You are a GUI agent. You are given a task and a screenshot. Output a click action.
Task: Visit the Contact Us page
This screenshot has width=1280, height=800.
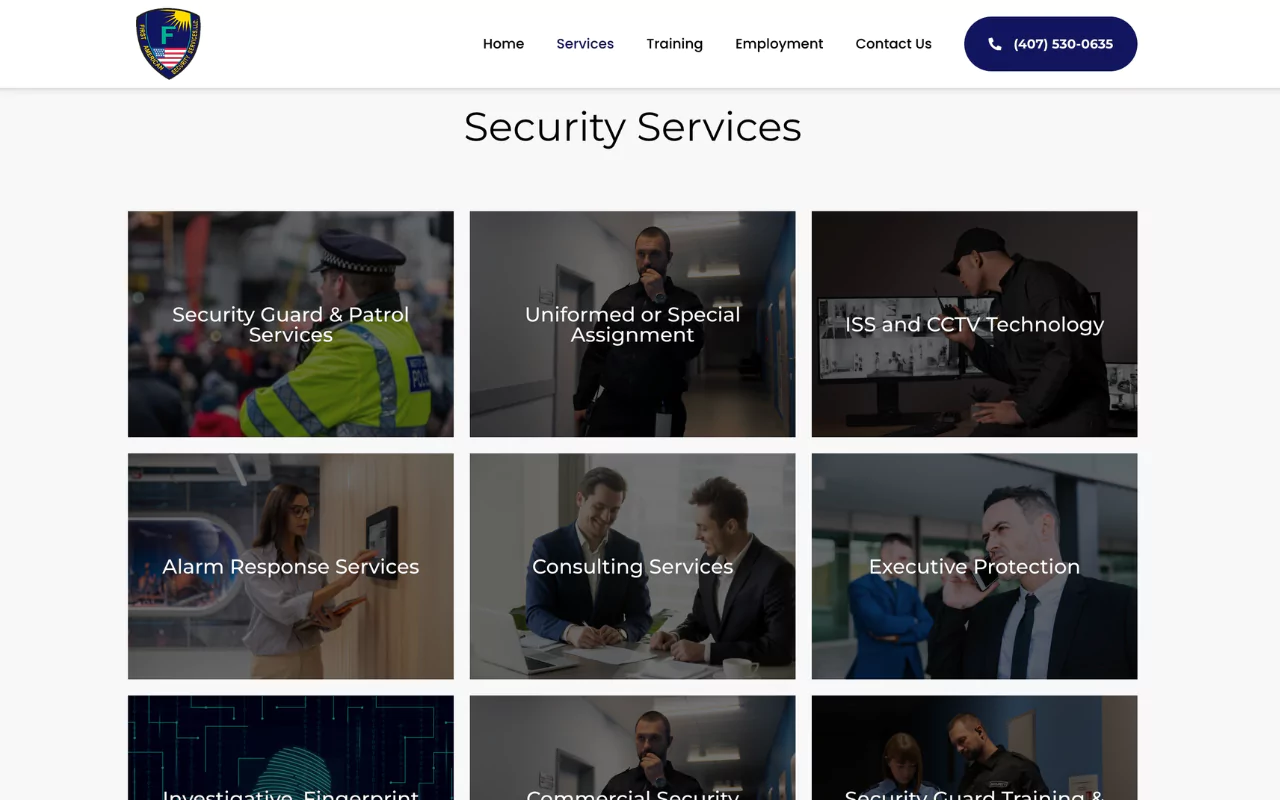click(893, 44)
